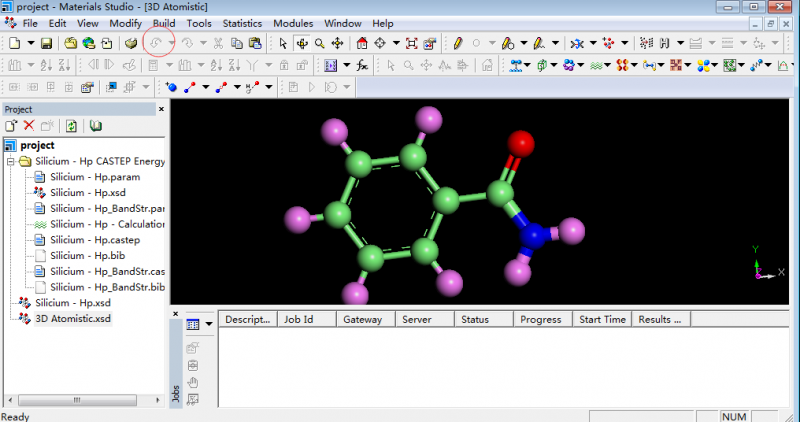Open the Modules menu
Screen dimensions: 800x422
click(x=292, y=23)
